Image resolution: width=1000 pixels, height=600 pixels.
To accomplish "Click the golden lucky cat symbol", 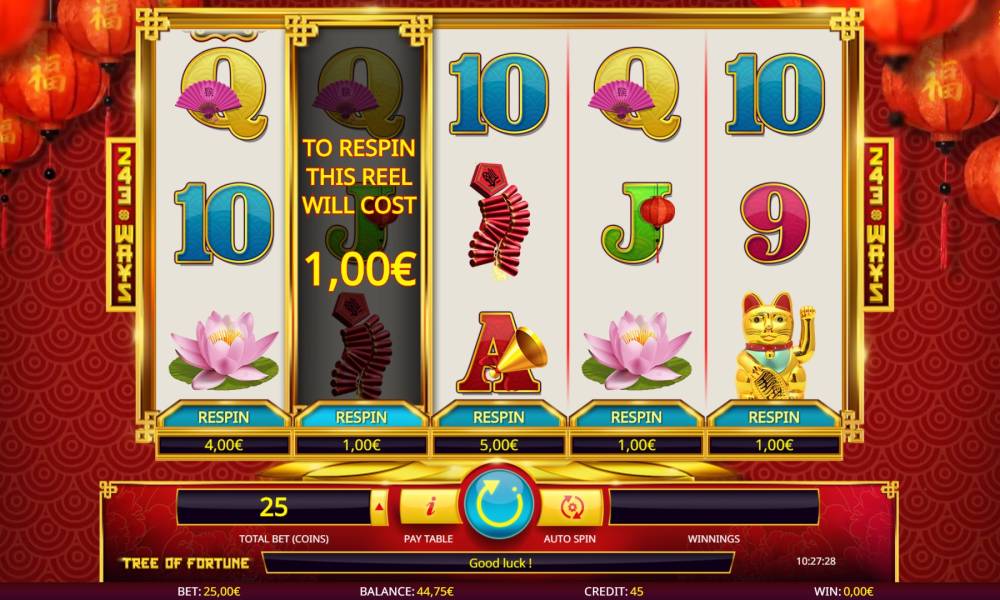I will pyautogui.click(x=774, y=346).
